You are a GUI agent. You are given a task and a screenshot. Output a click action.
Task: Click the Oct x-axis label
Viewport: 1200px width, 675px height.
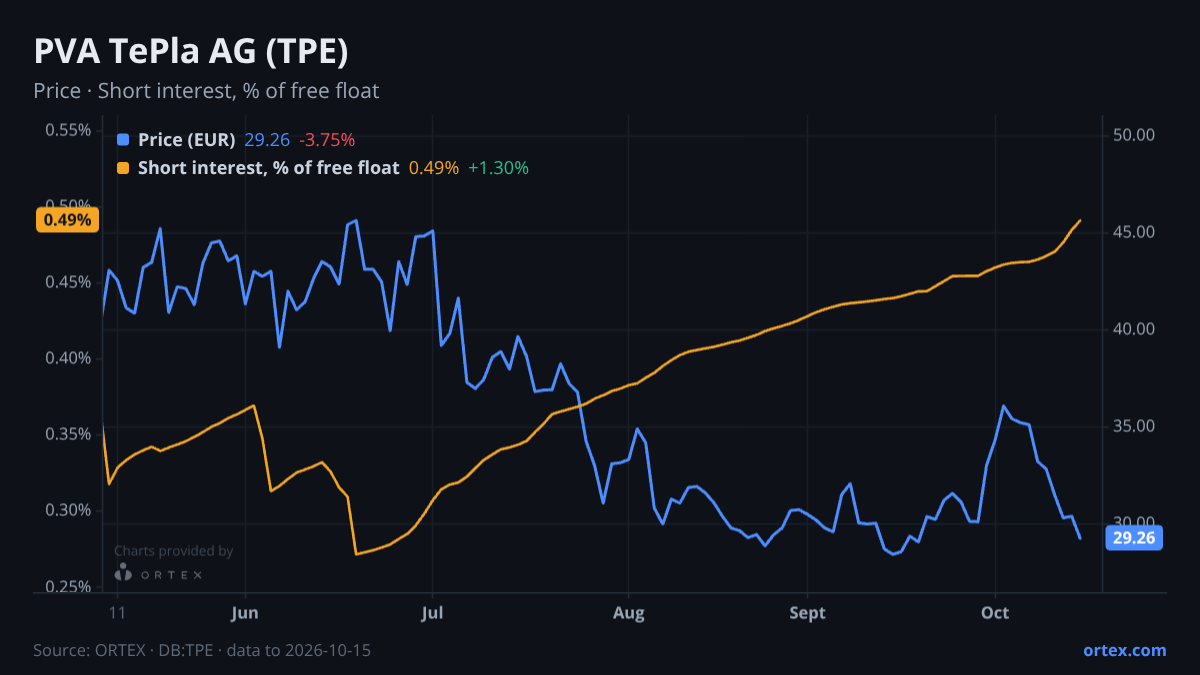tap(995, 613)
